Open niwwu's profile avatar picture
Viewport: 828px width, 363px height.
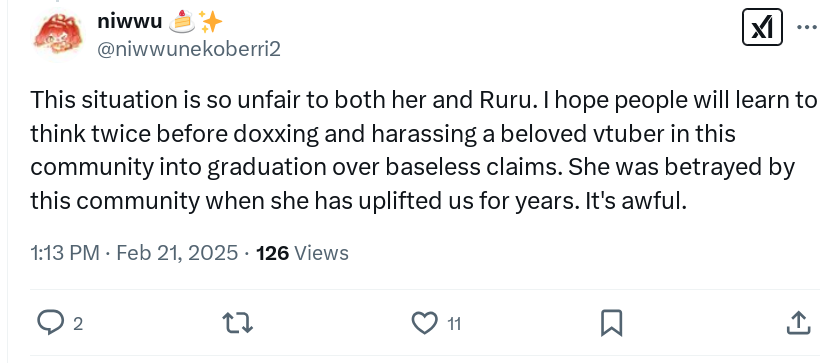pos(58,35)
